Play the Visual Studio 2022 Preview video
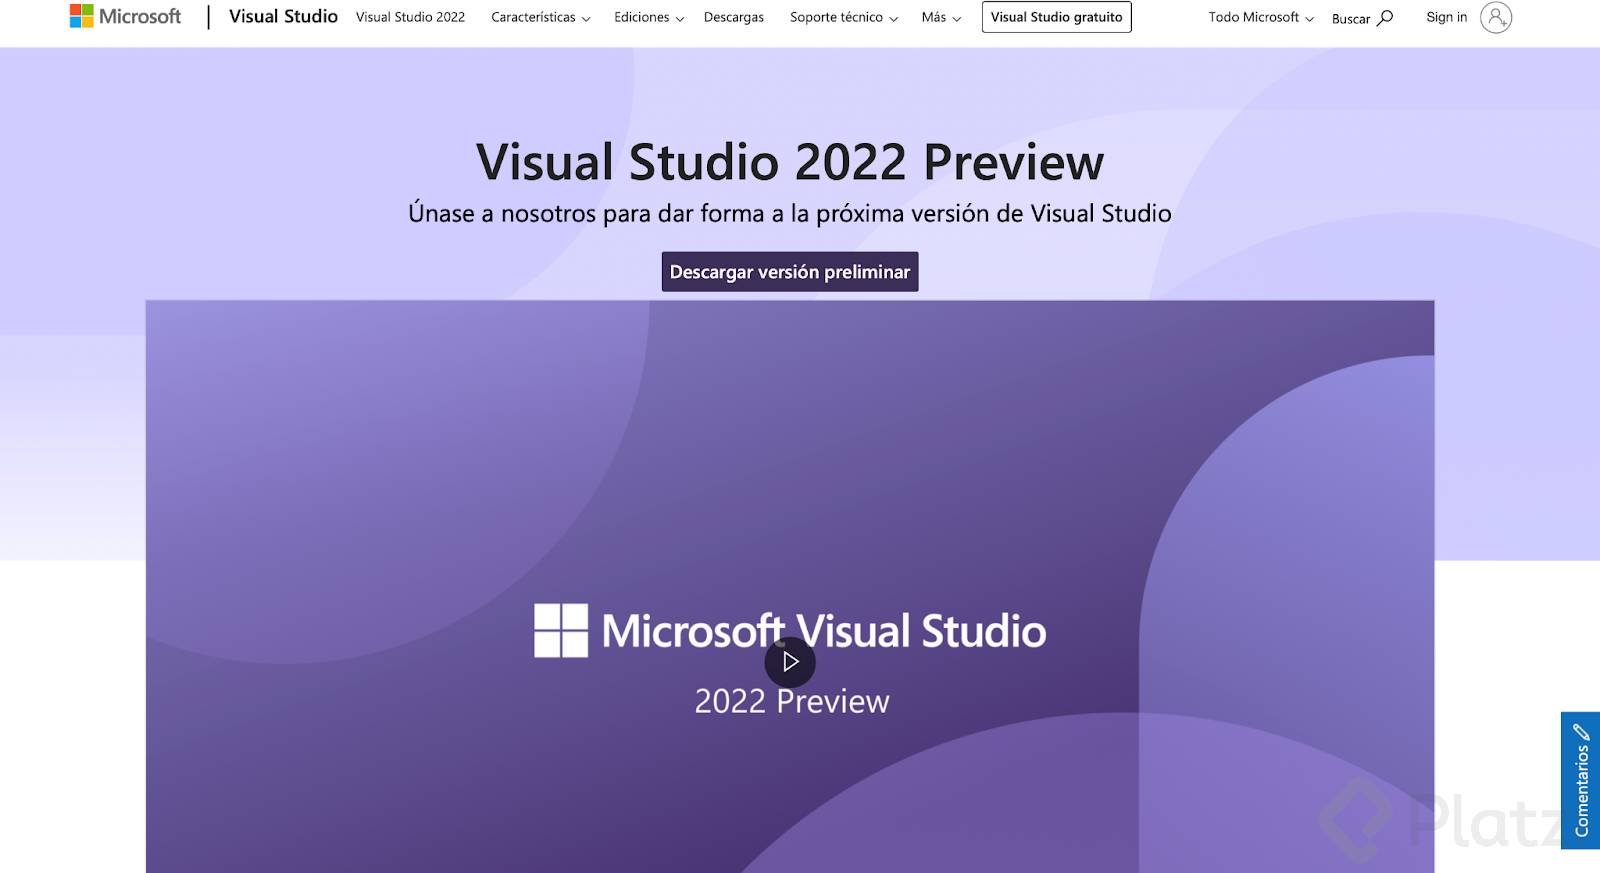Viewport: 1600px width, 873px height. point(790,661)
